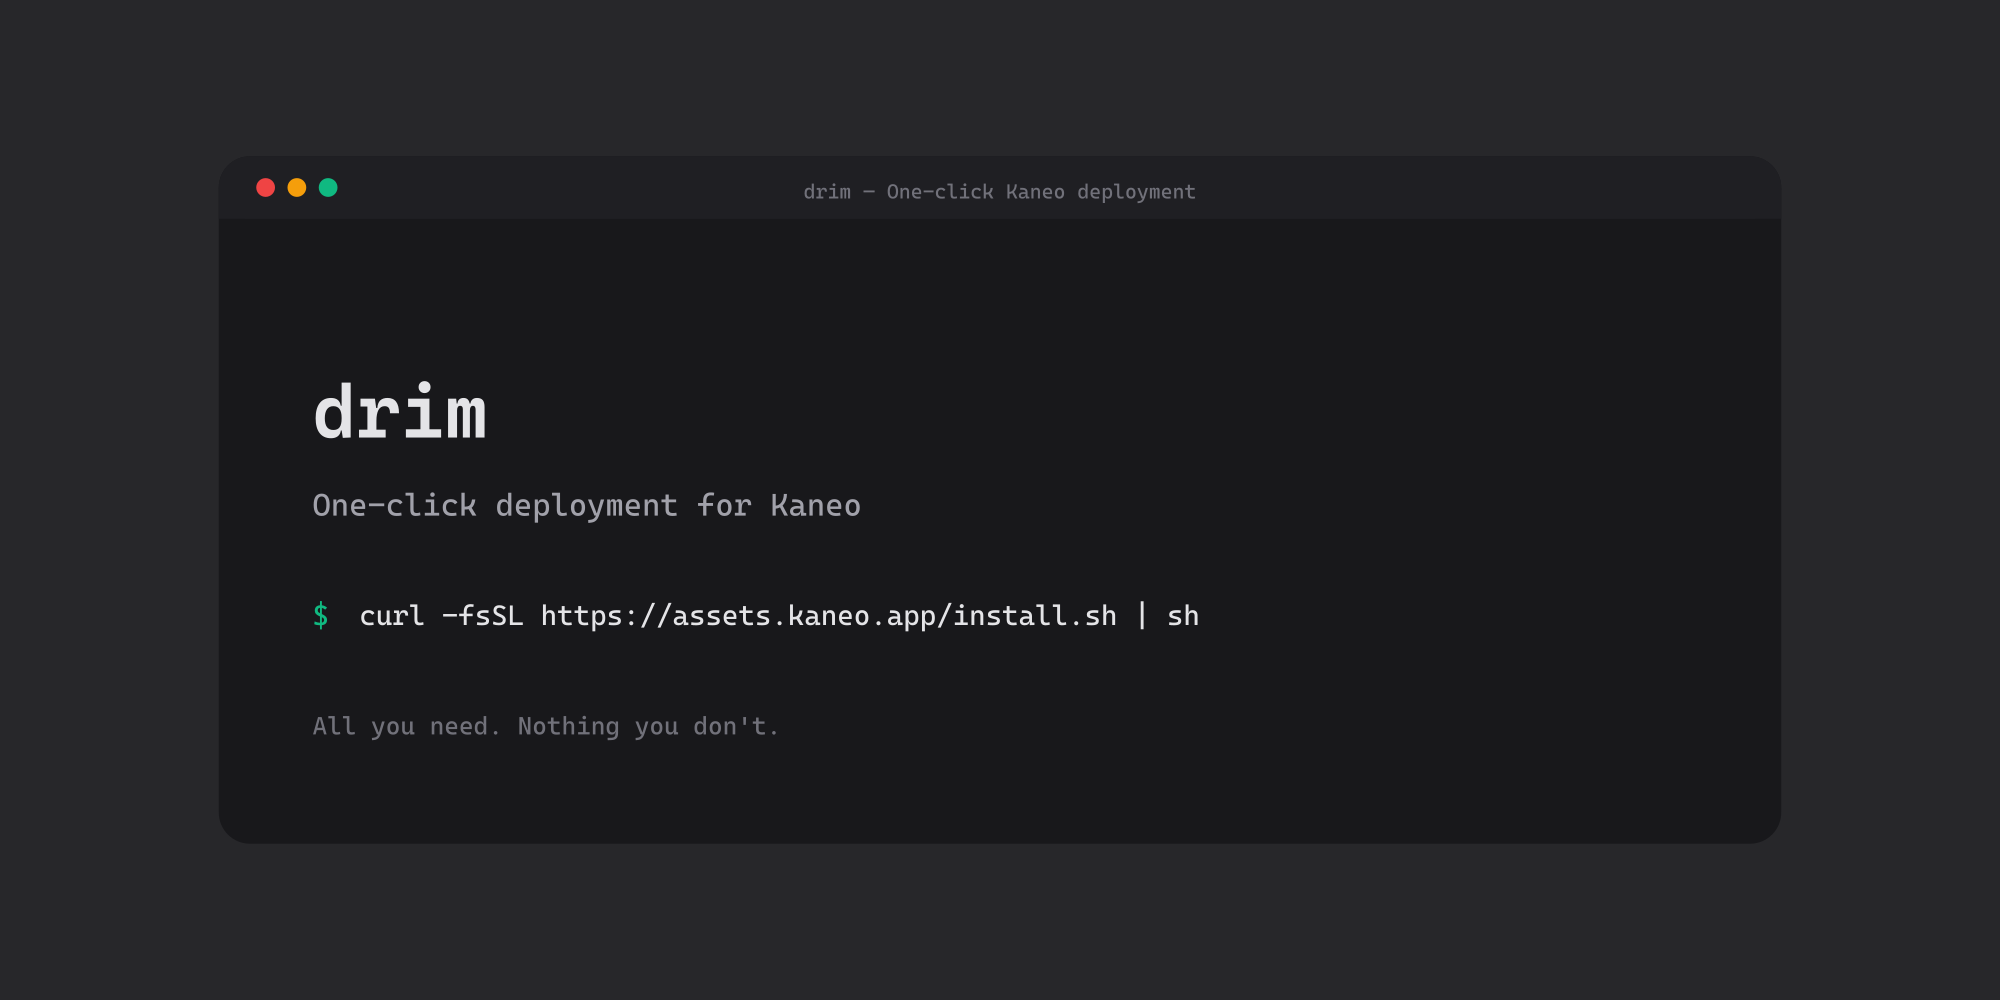Click the curl install command text
This screenshot has height=1000, width=2000.
(779, 616)
